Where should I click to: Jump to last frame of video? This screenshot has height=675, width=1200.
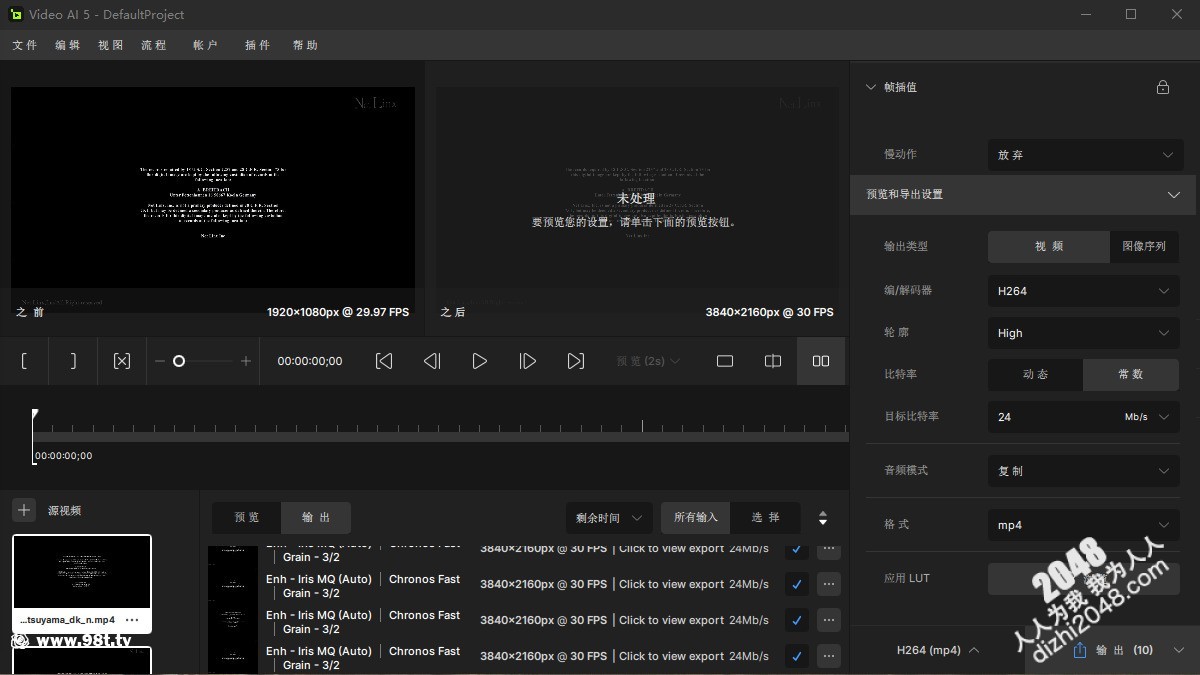coord(576,361)
